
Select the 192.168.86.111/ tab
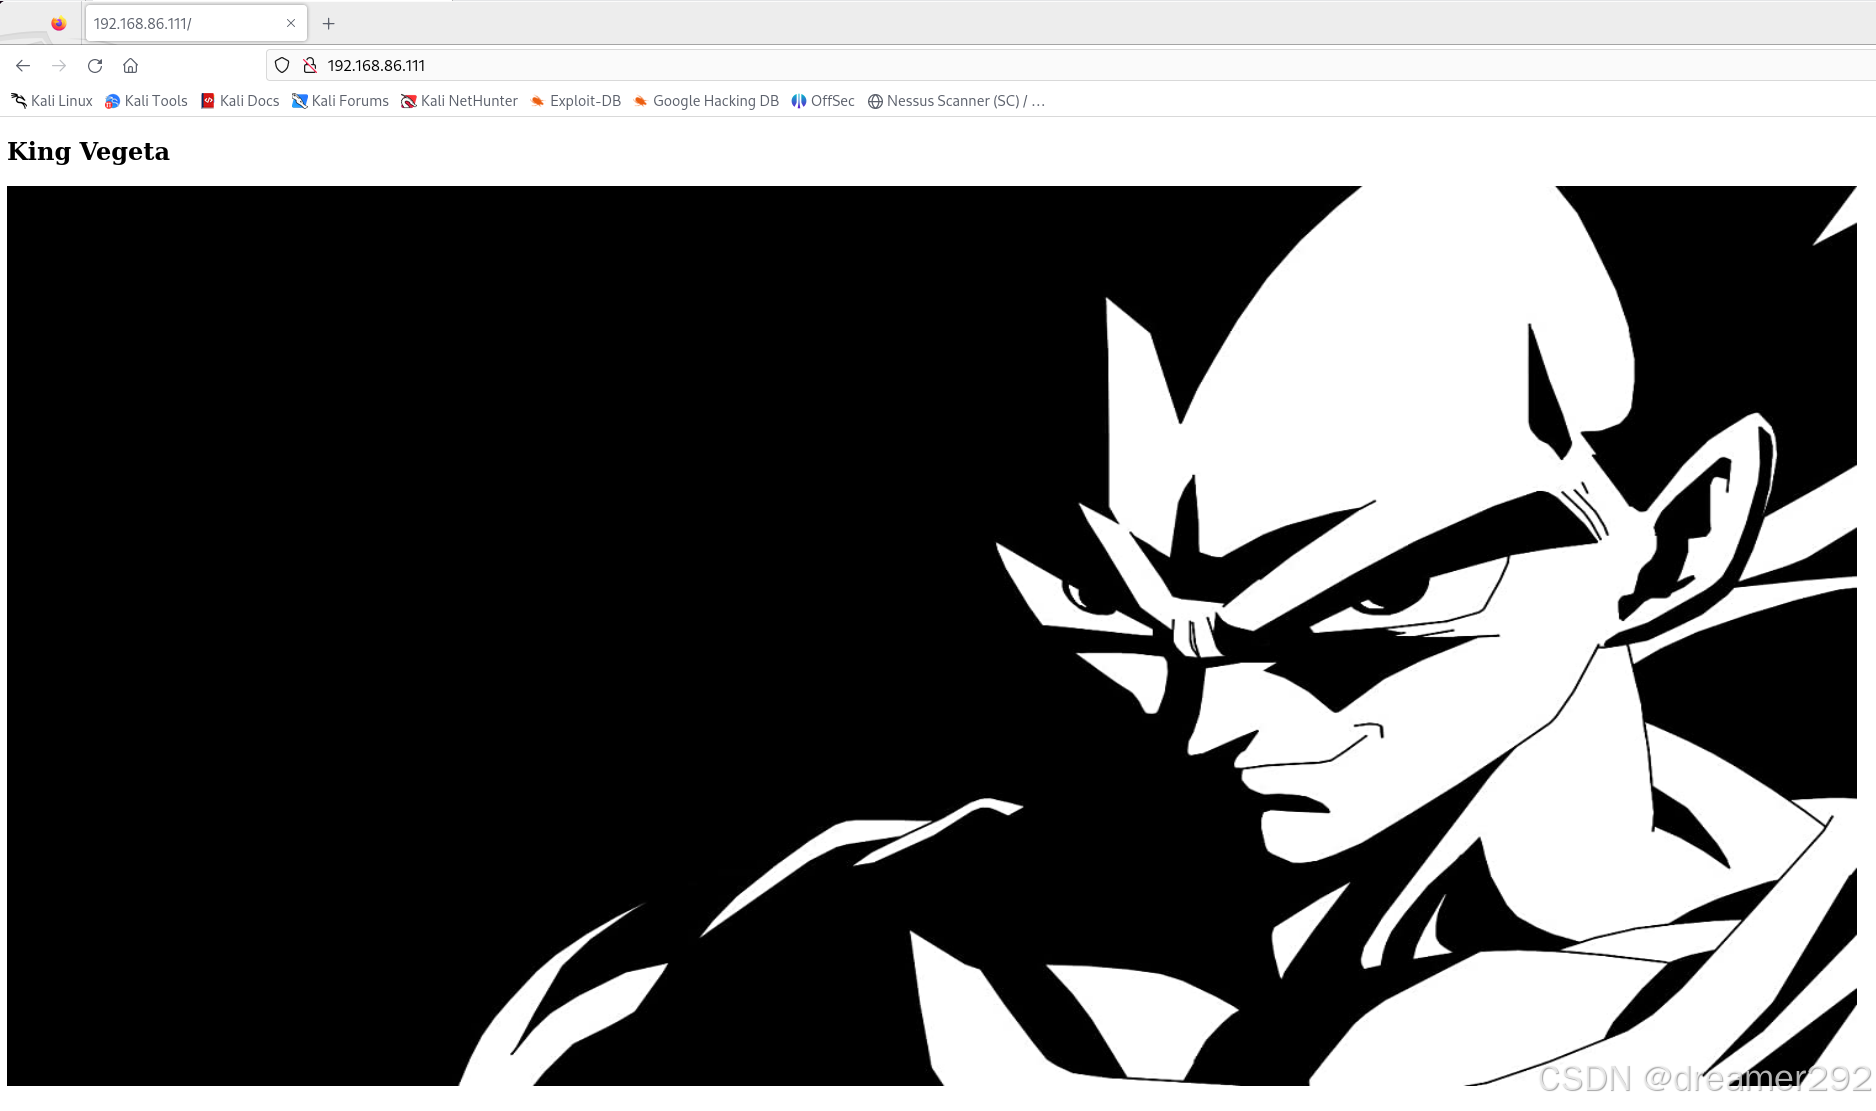click(x=196, y=23)
